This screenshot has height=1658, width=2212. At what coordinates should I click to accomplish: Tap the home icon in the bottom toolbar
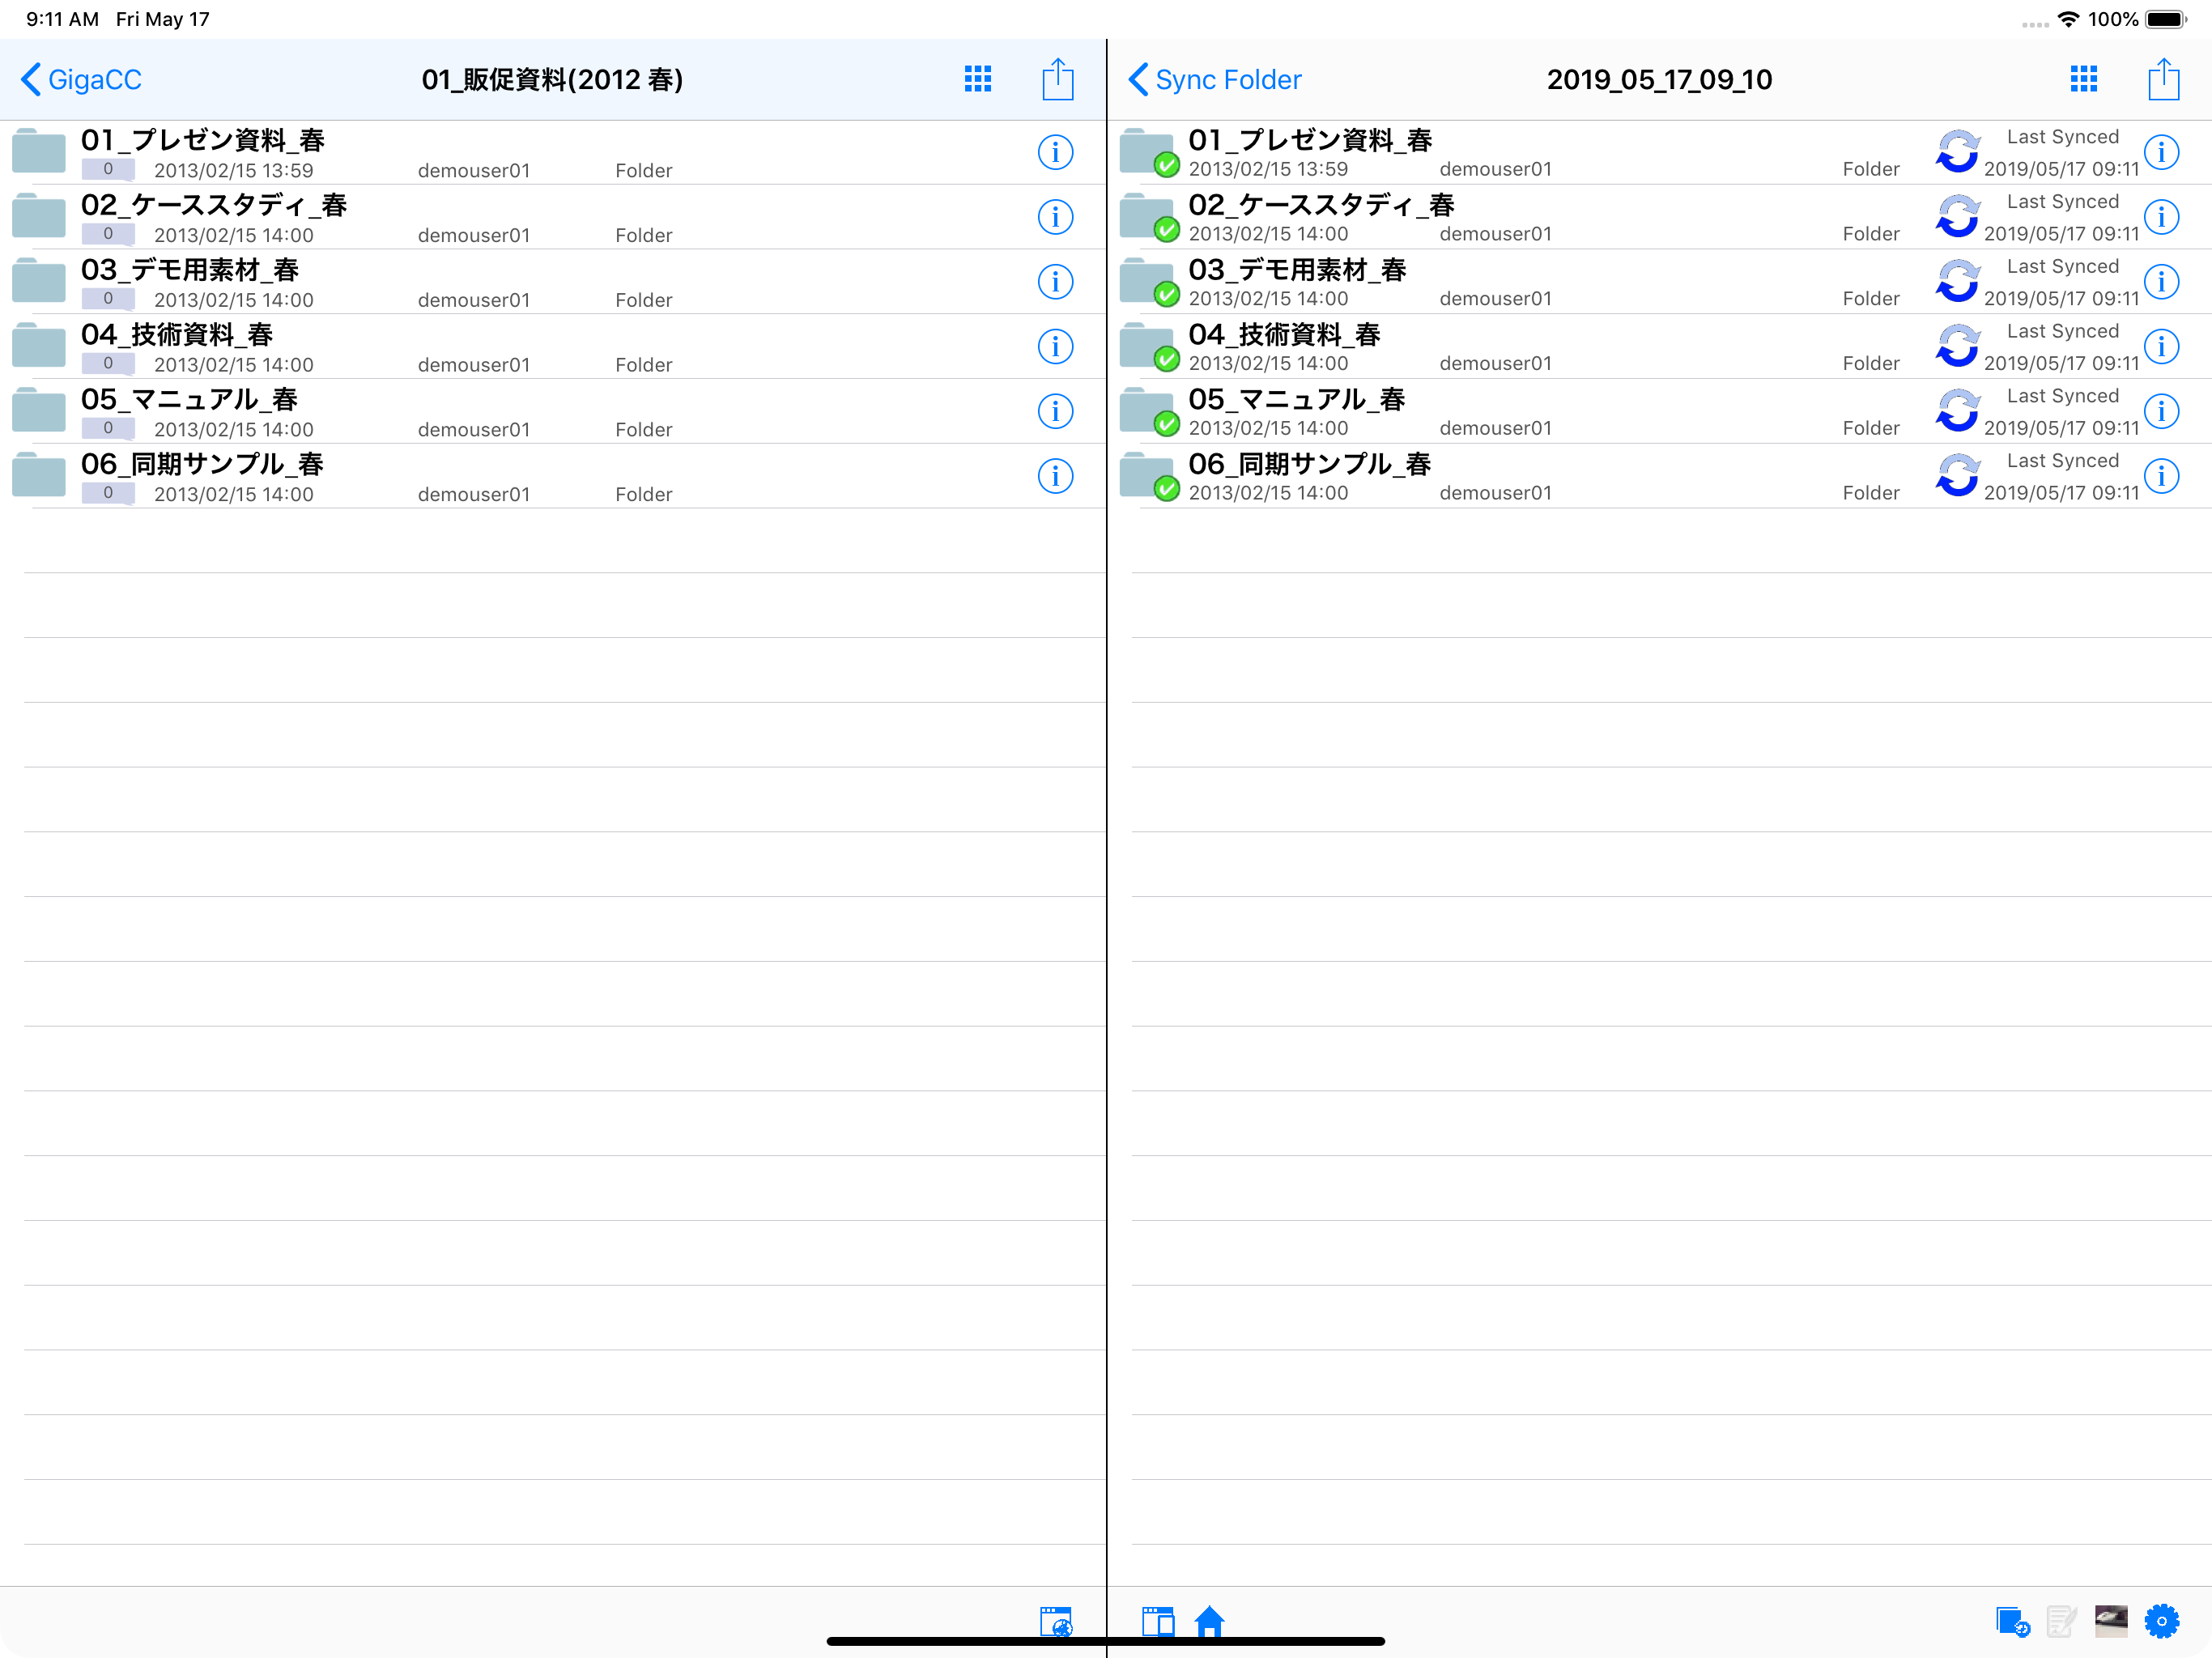click(1209, 1621)
